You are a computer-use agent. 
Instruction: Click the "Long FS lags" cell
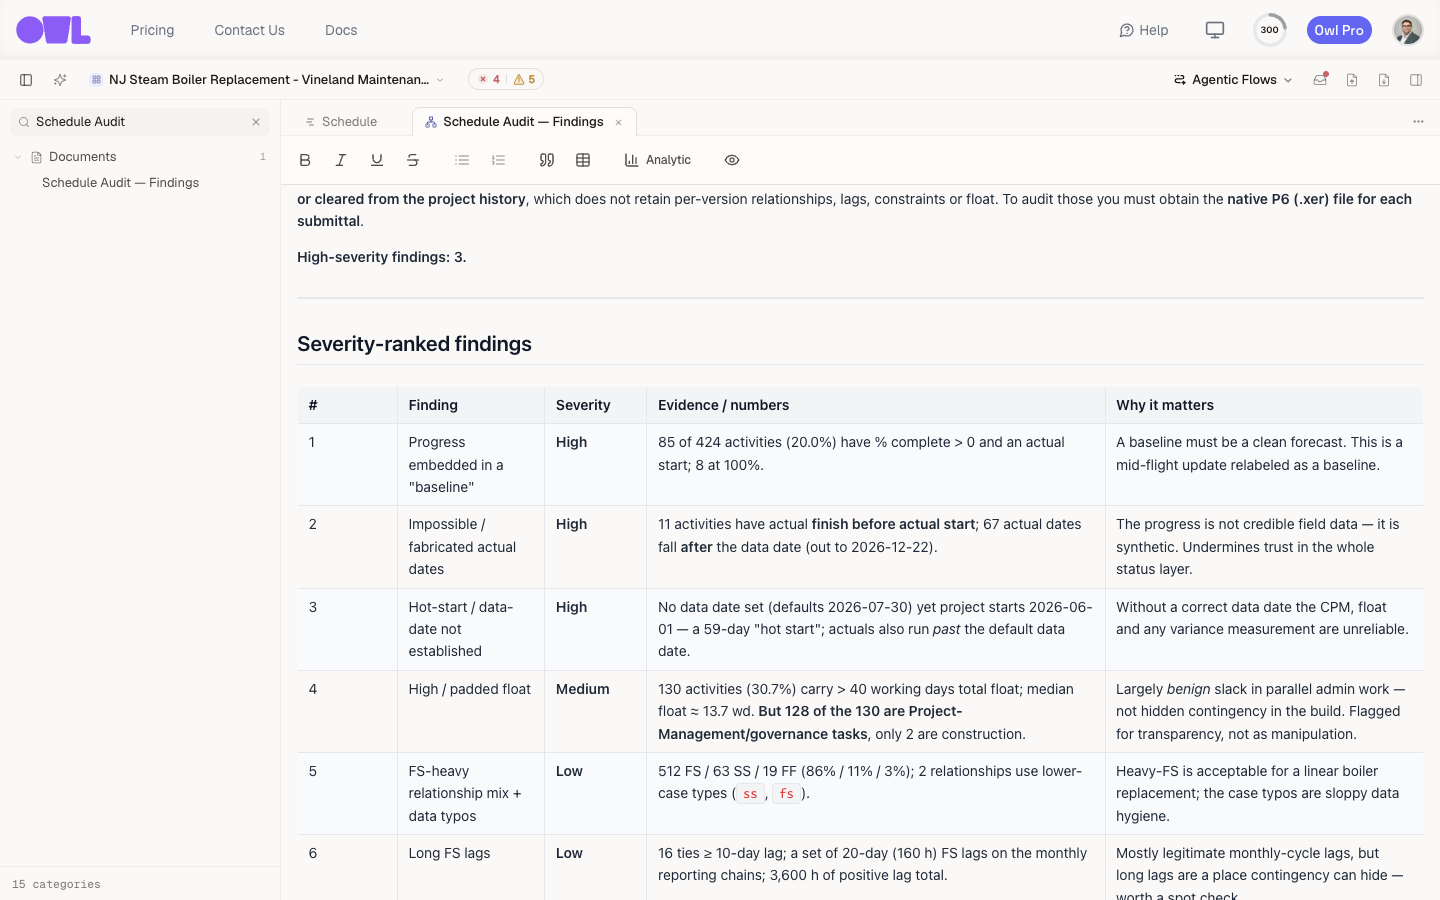point(470,867)
